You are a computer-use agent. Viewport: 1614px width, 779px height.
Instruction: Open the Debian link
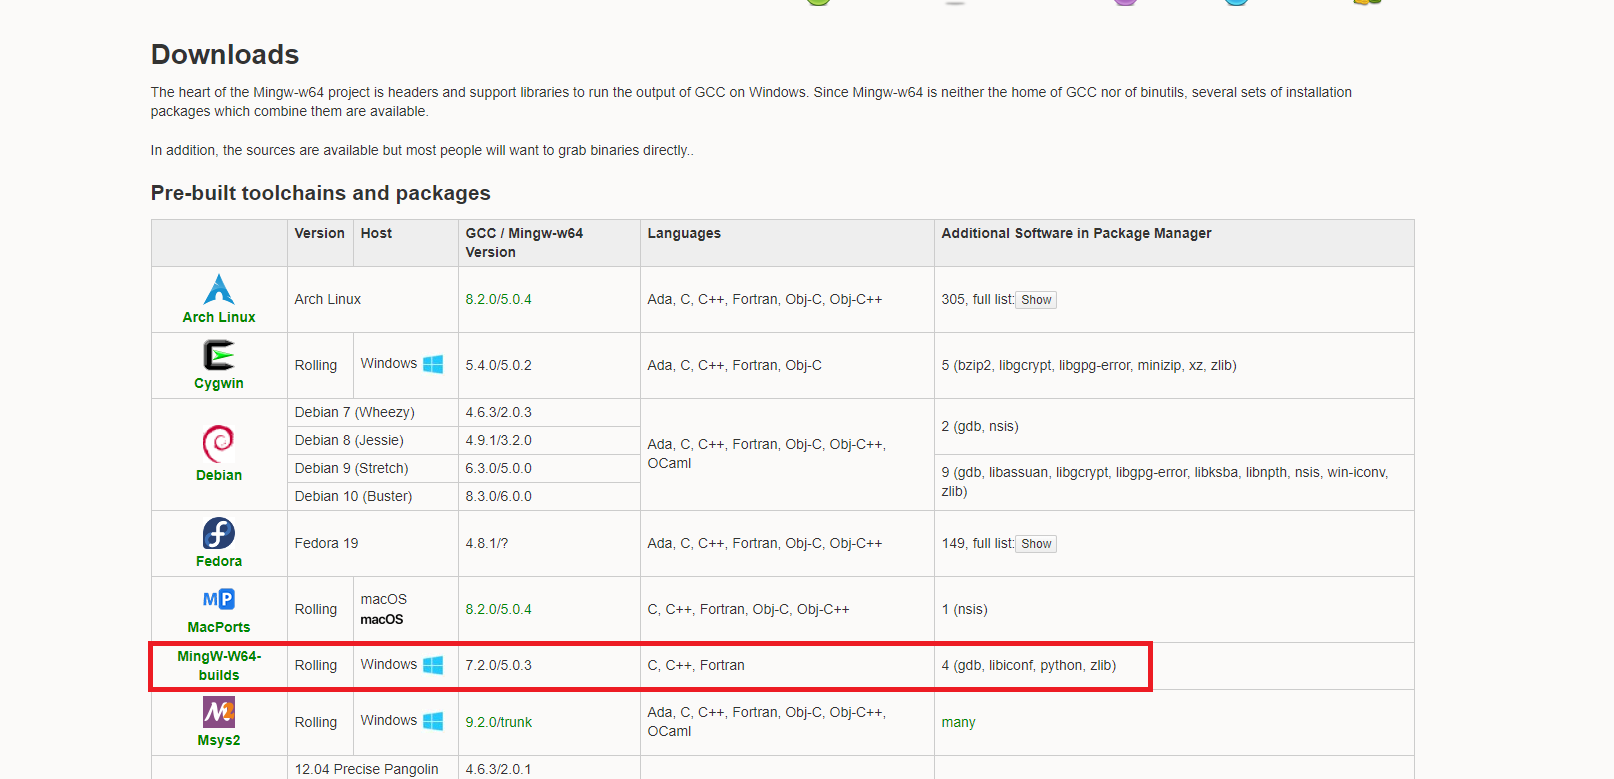tap(219, 475)
